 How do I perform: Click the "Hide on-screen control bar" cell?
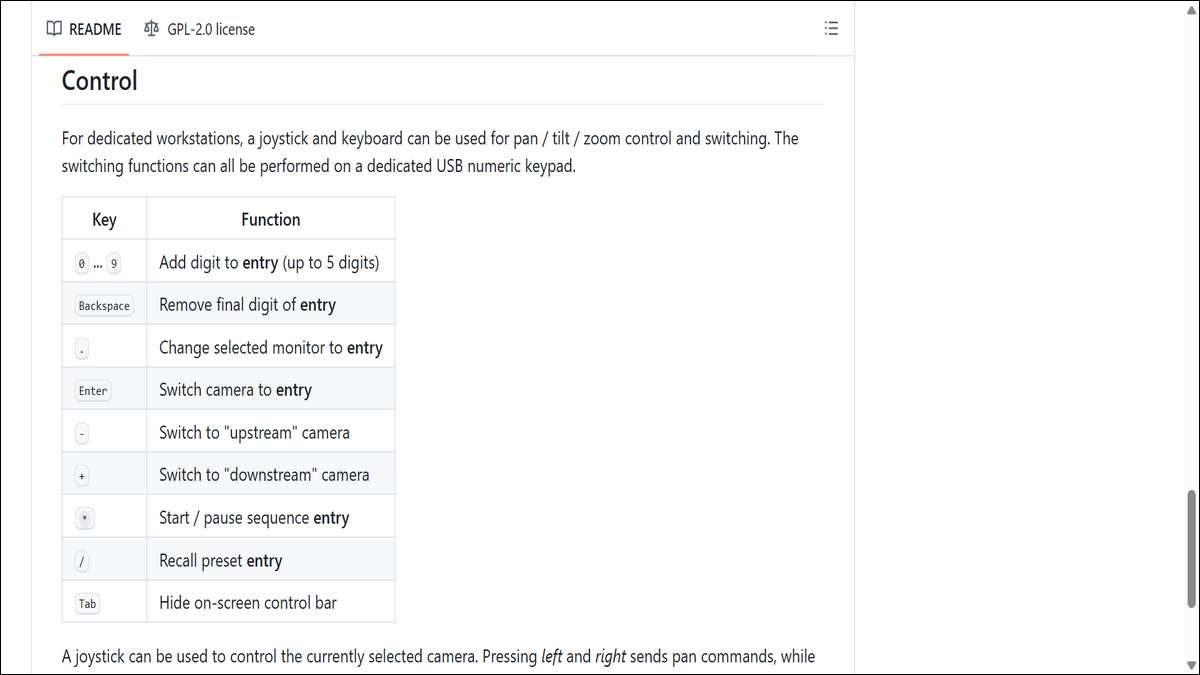tap(247, 603)
